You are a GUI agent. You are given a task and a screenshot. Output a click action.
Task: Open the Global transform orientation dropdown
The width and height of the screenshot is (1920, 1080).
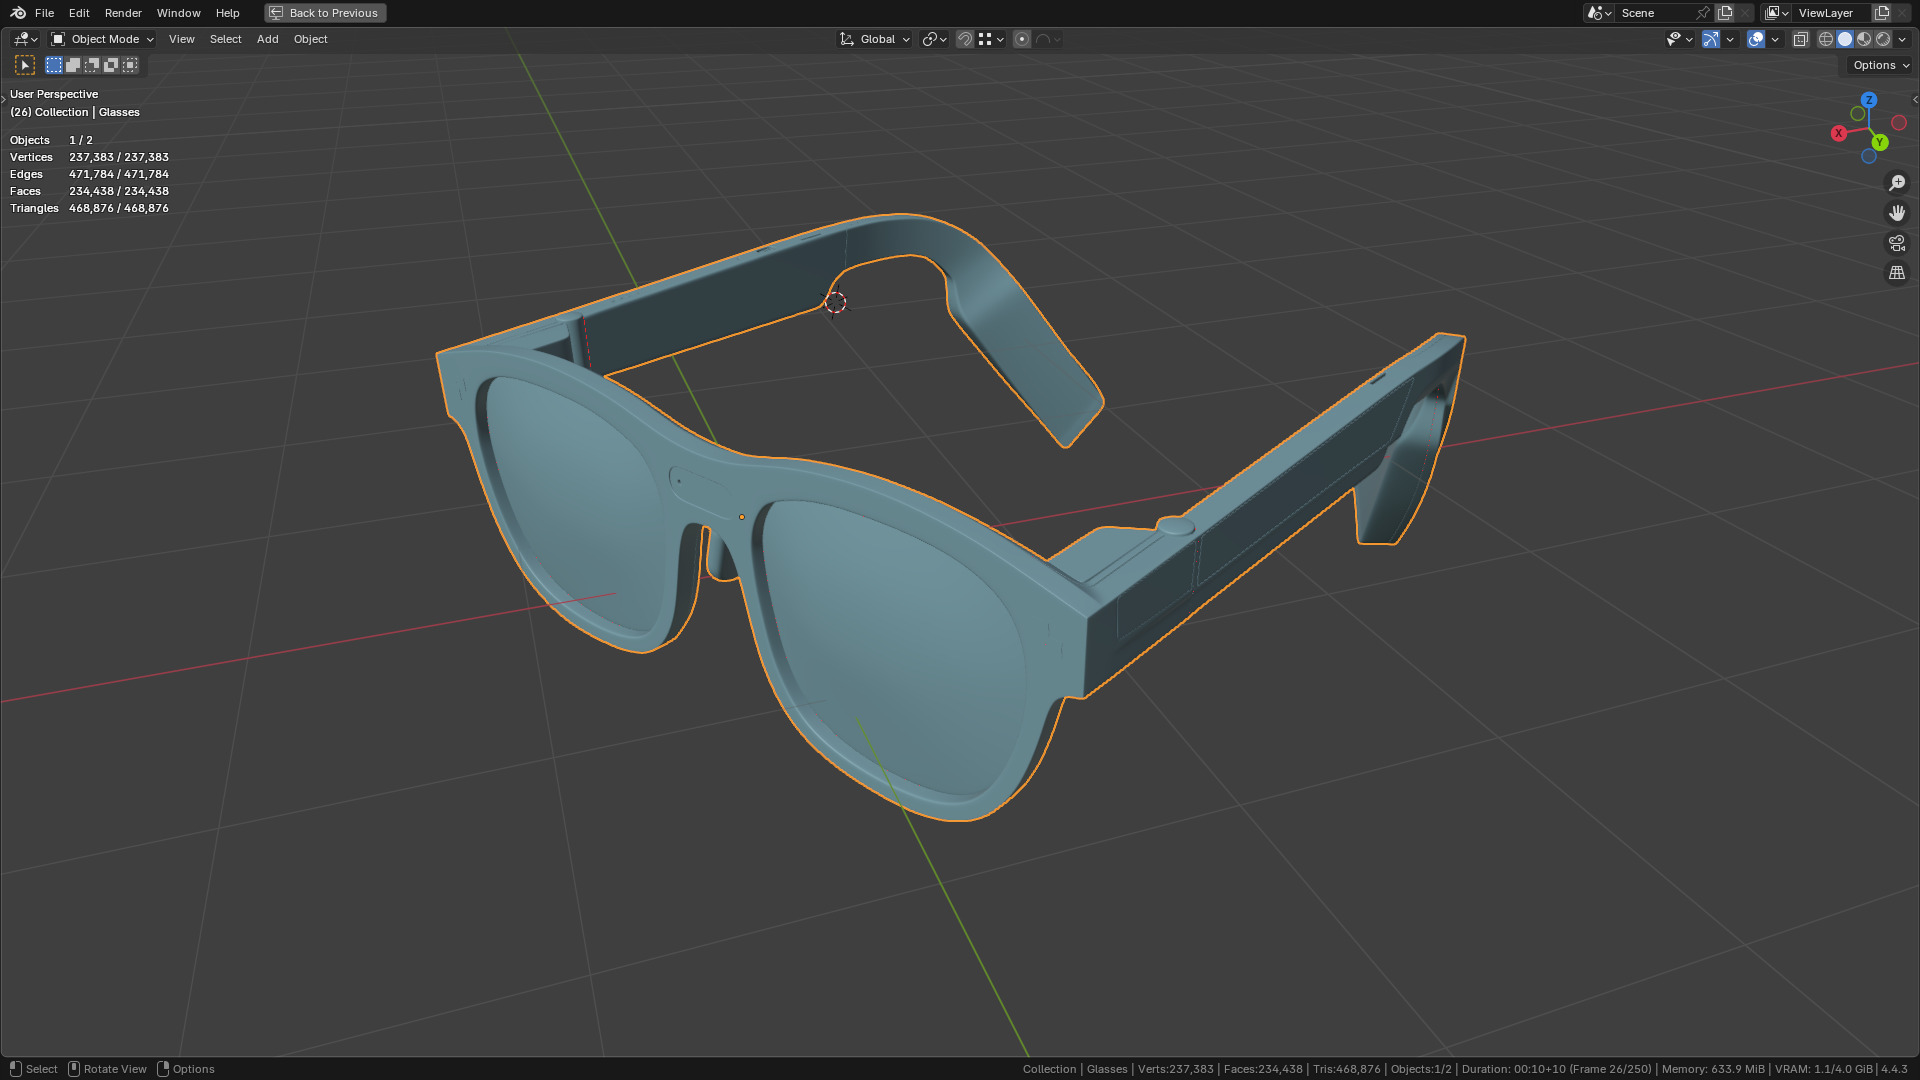point(875,39)
